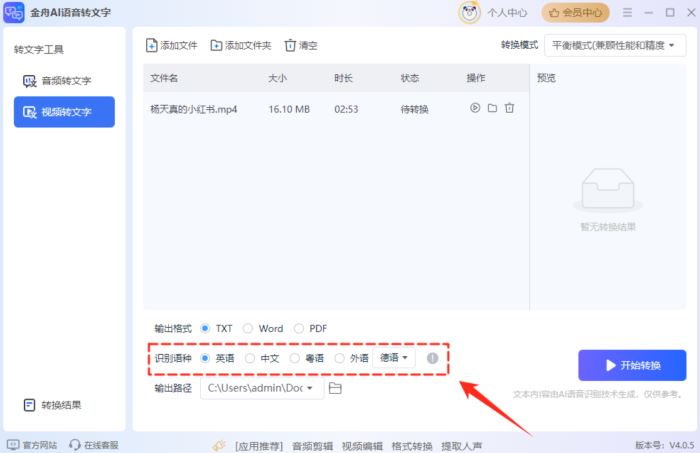Click the 音频转文字 sidebar icon
700x453 pixels.
(29, 81)
